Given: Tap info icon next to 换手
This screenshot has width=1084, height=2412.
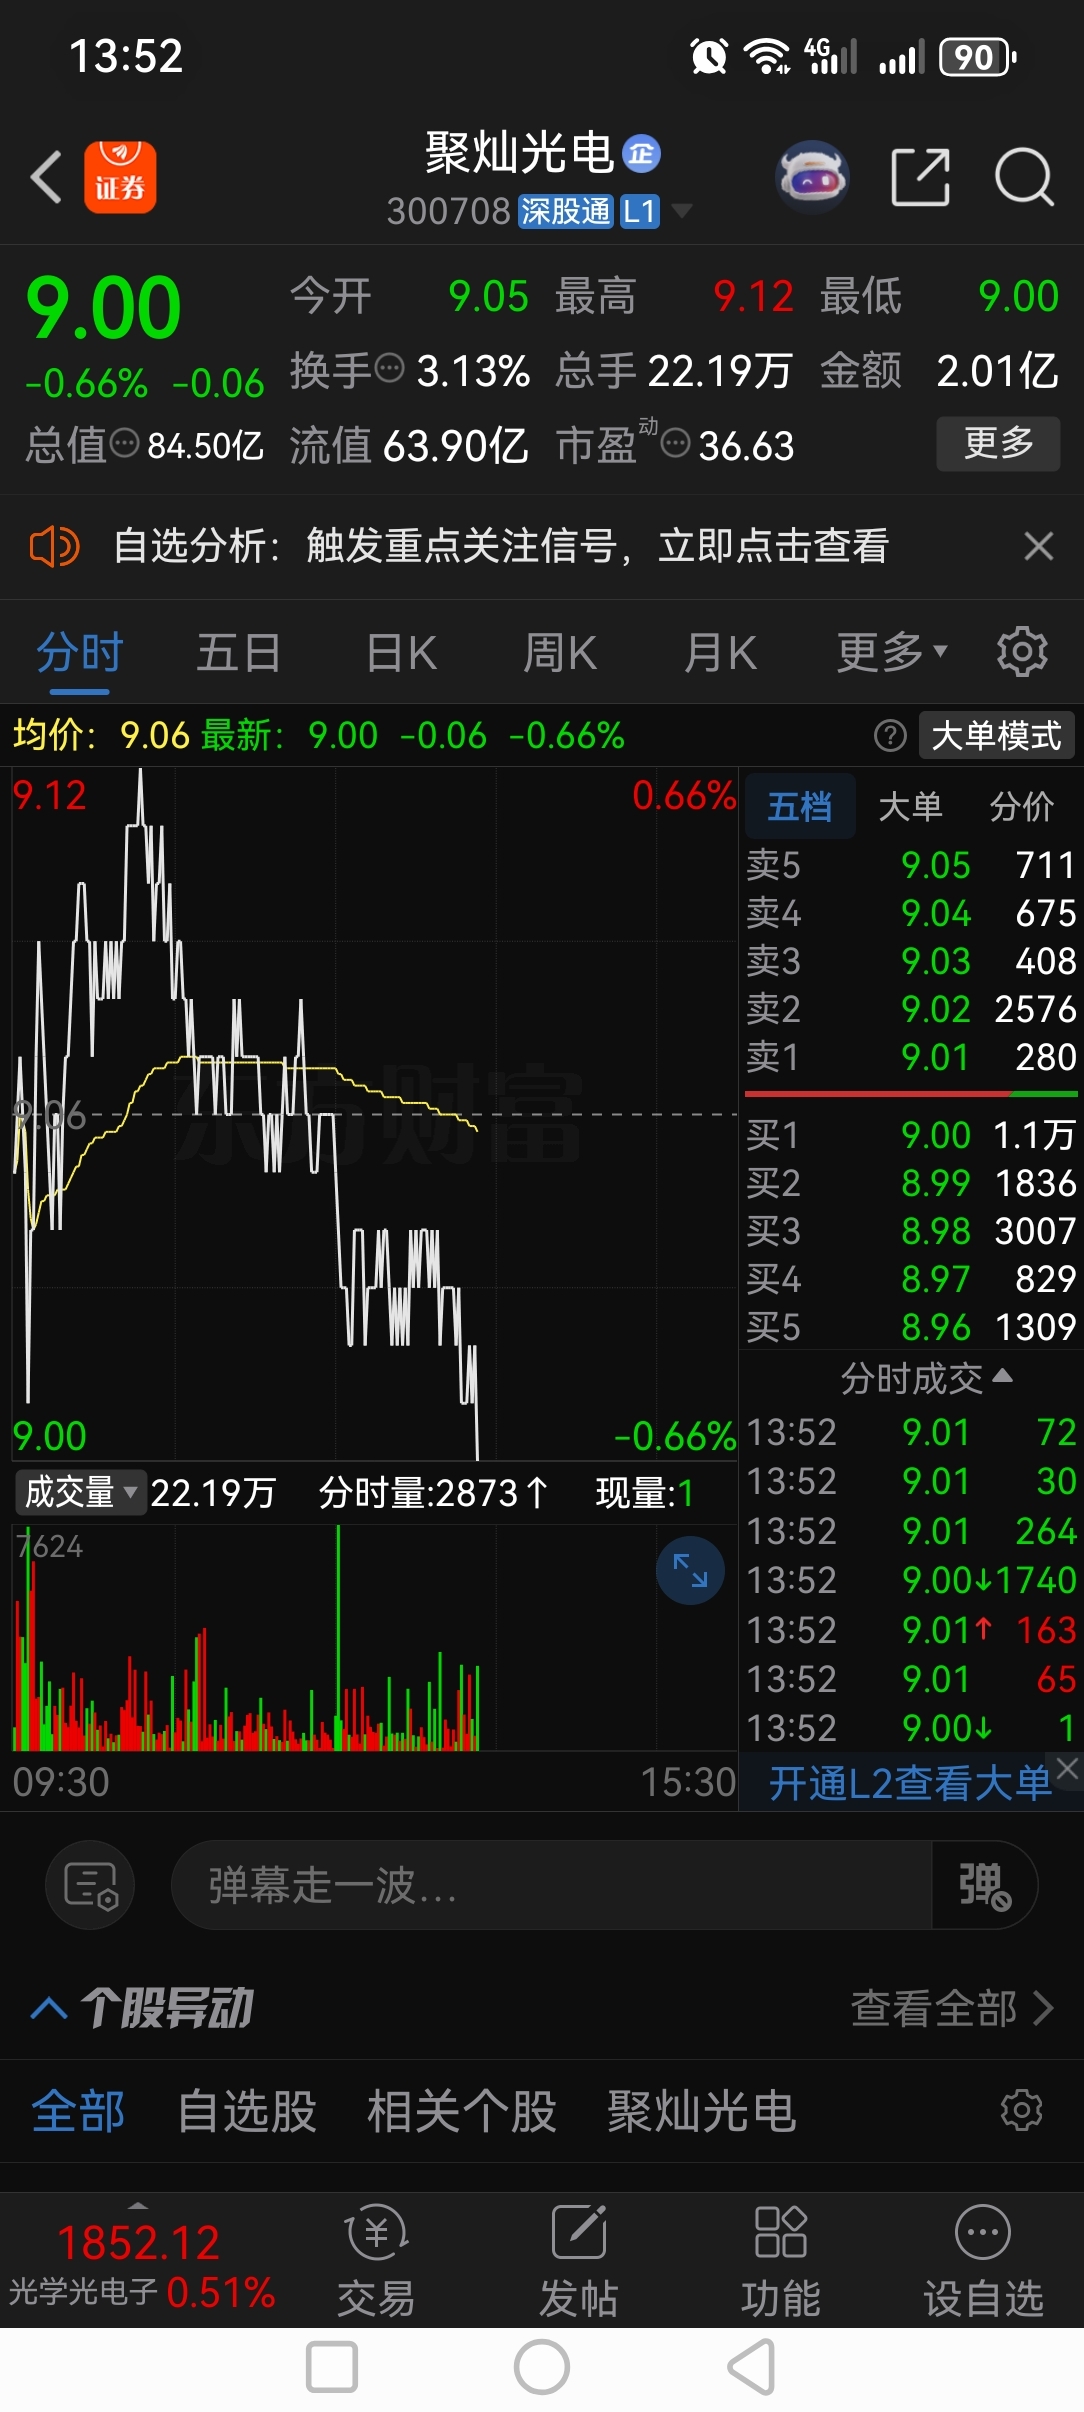Looking at the screenshot, I should [x=390, y=368].
